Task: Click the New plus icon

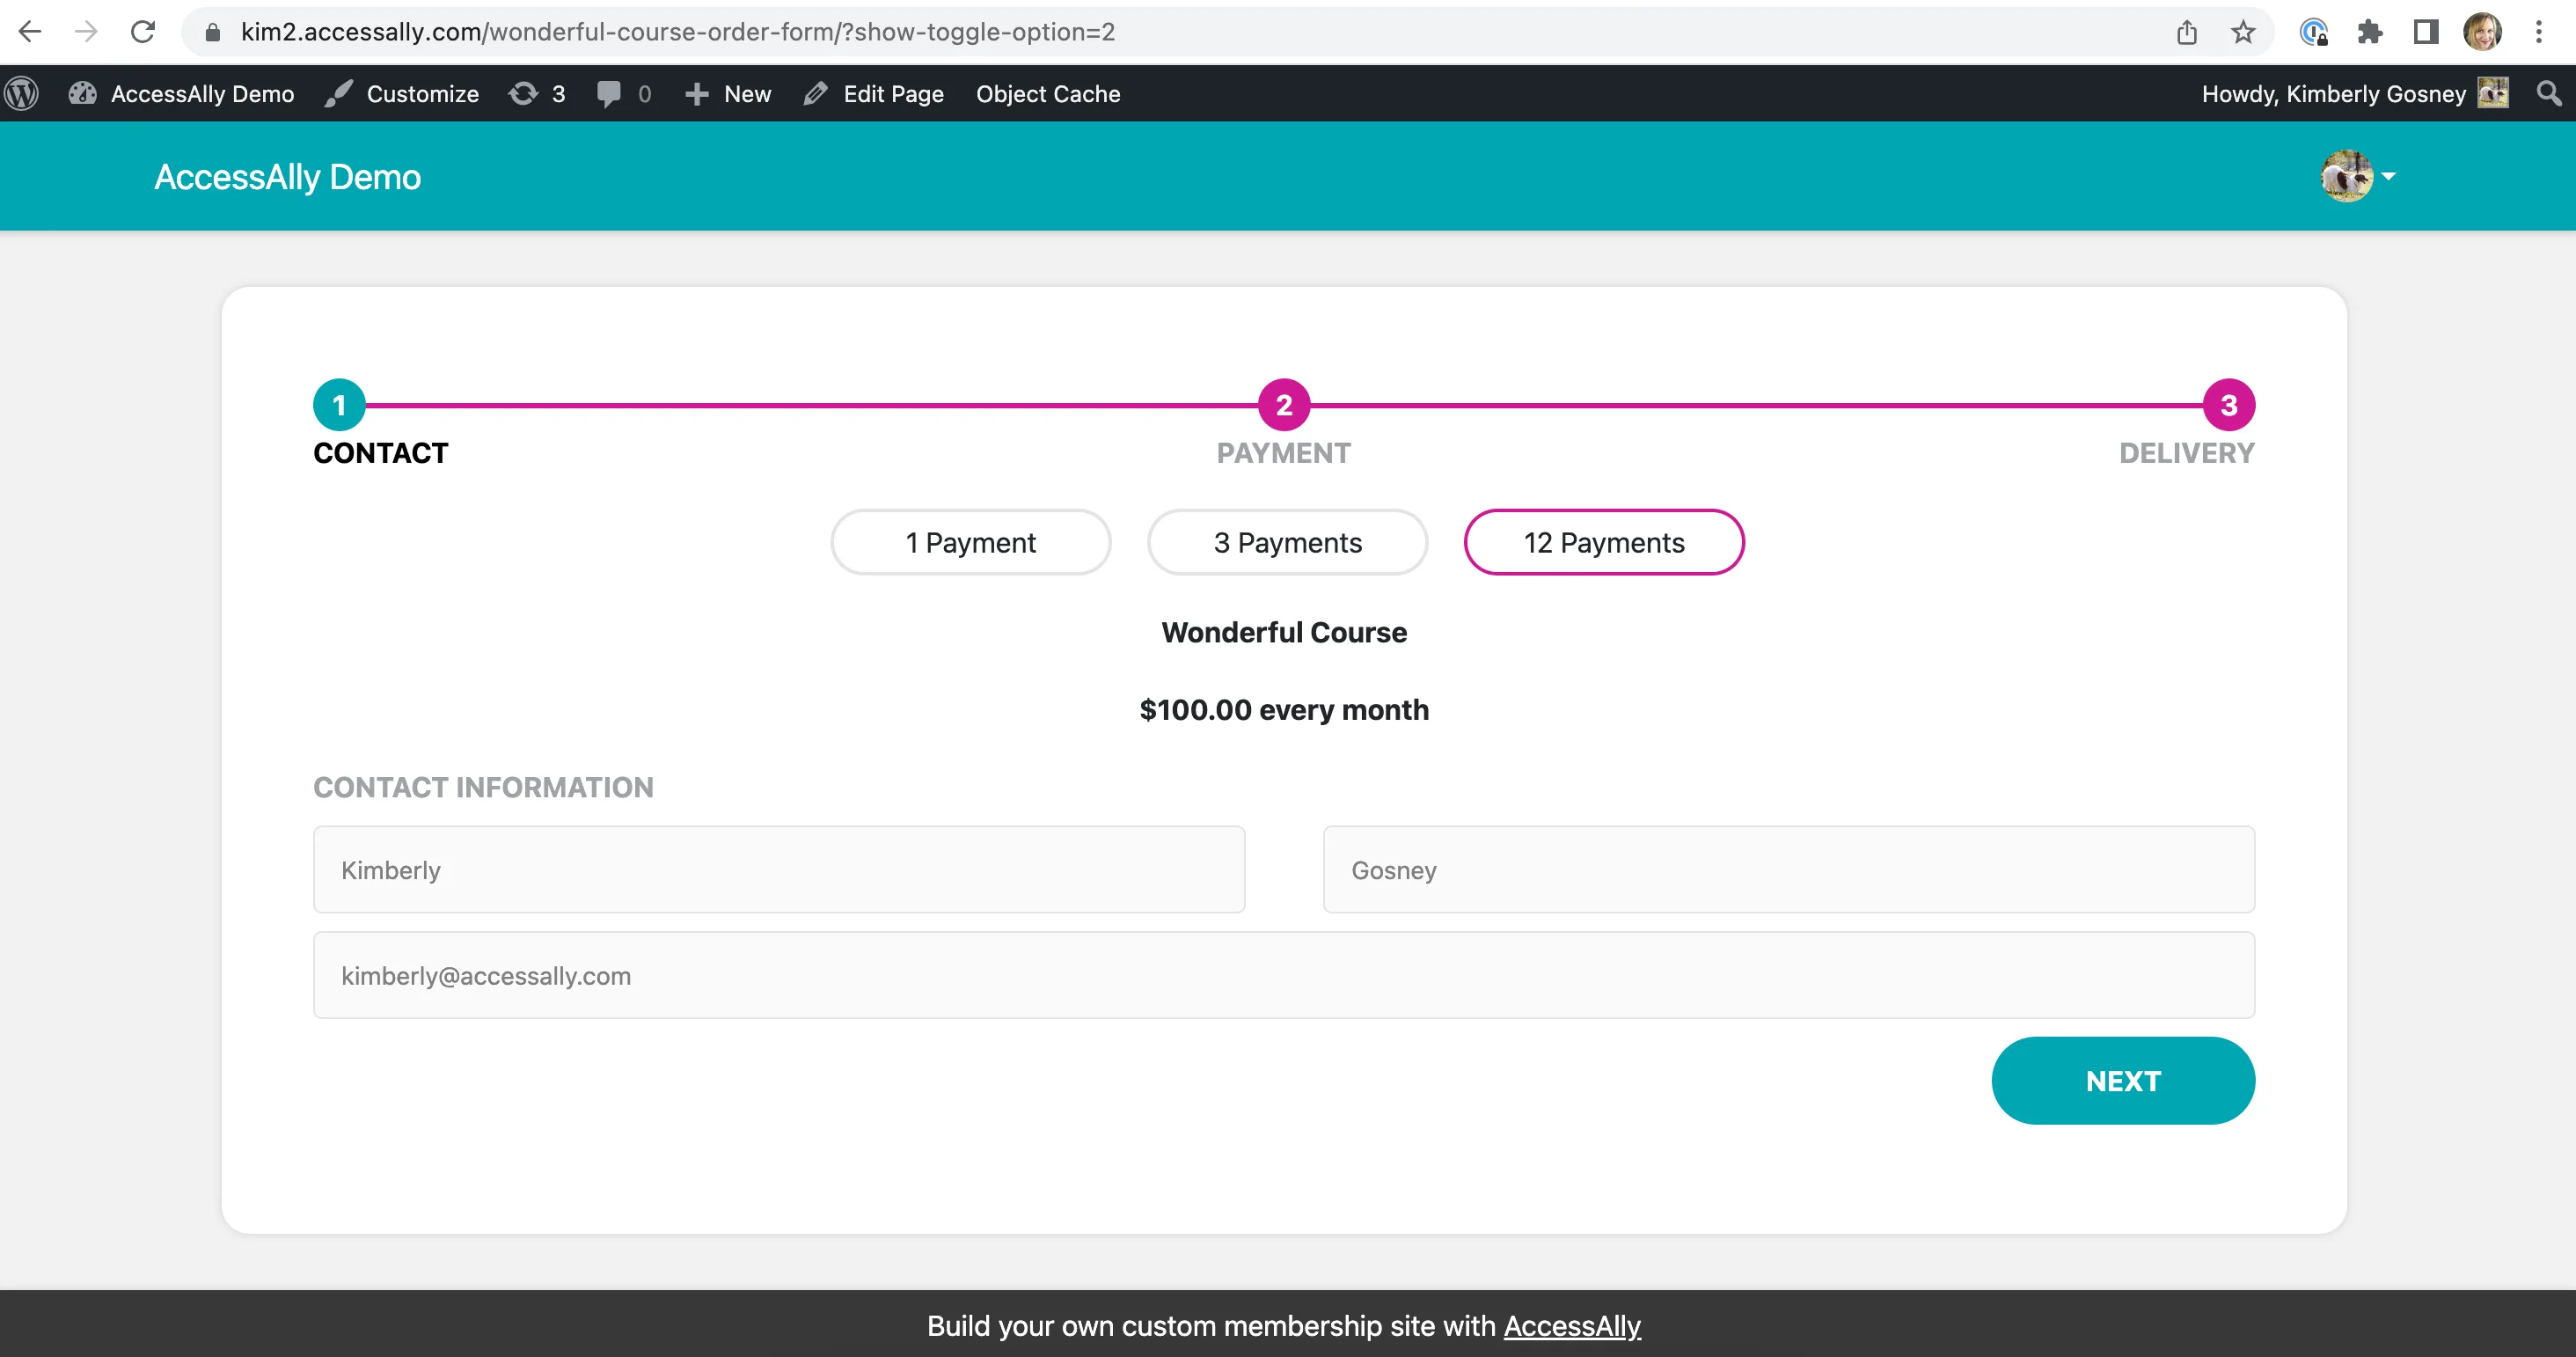Action: [x=699, y=93]
